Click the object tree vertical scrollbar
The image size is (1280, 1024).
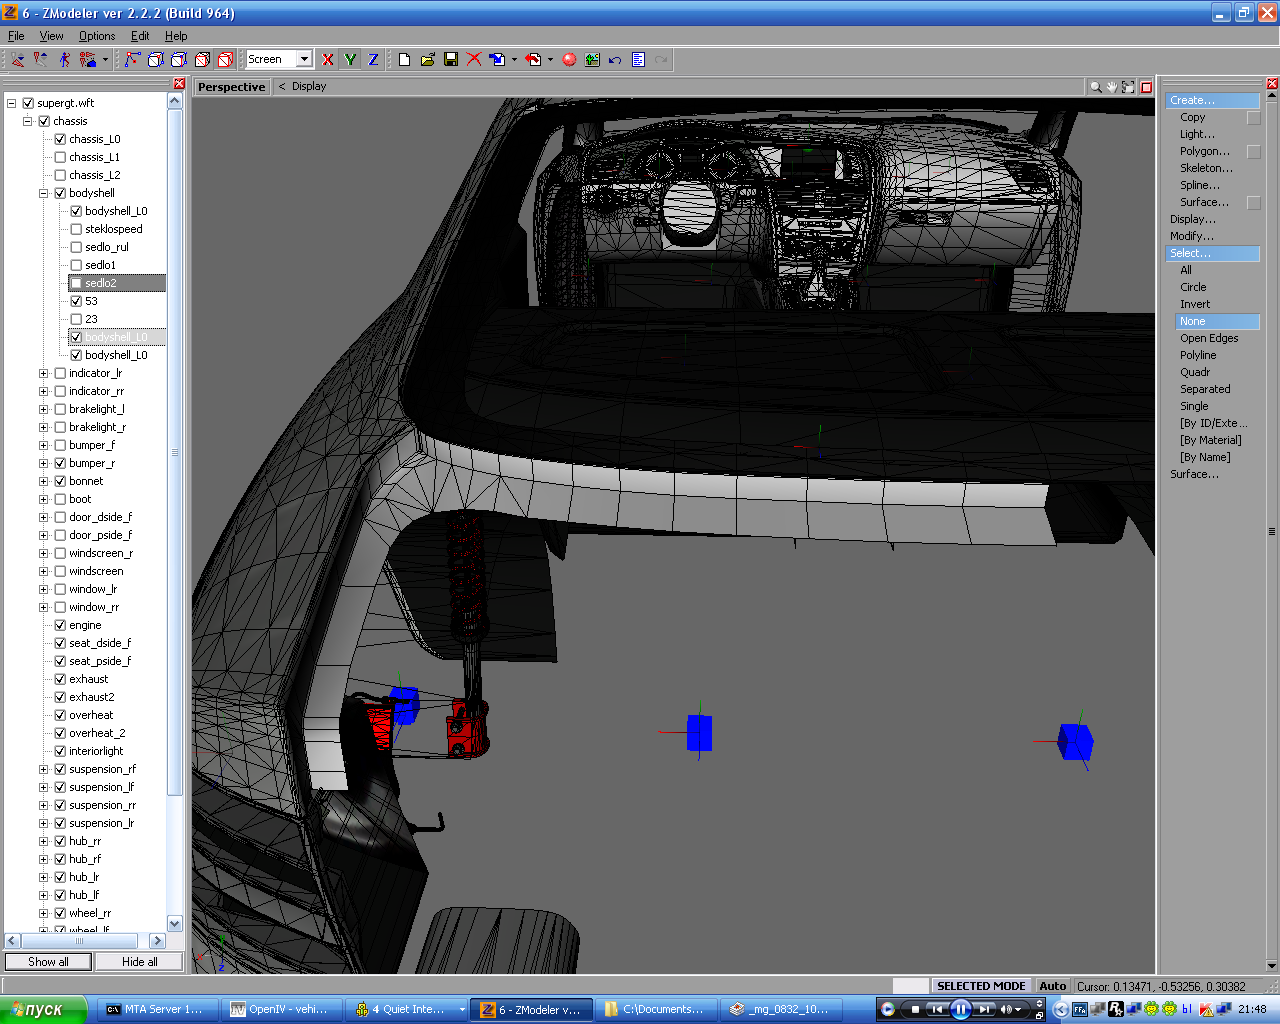(x=175, y=450)
